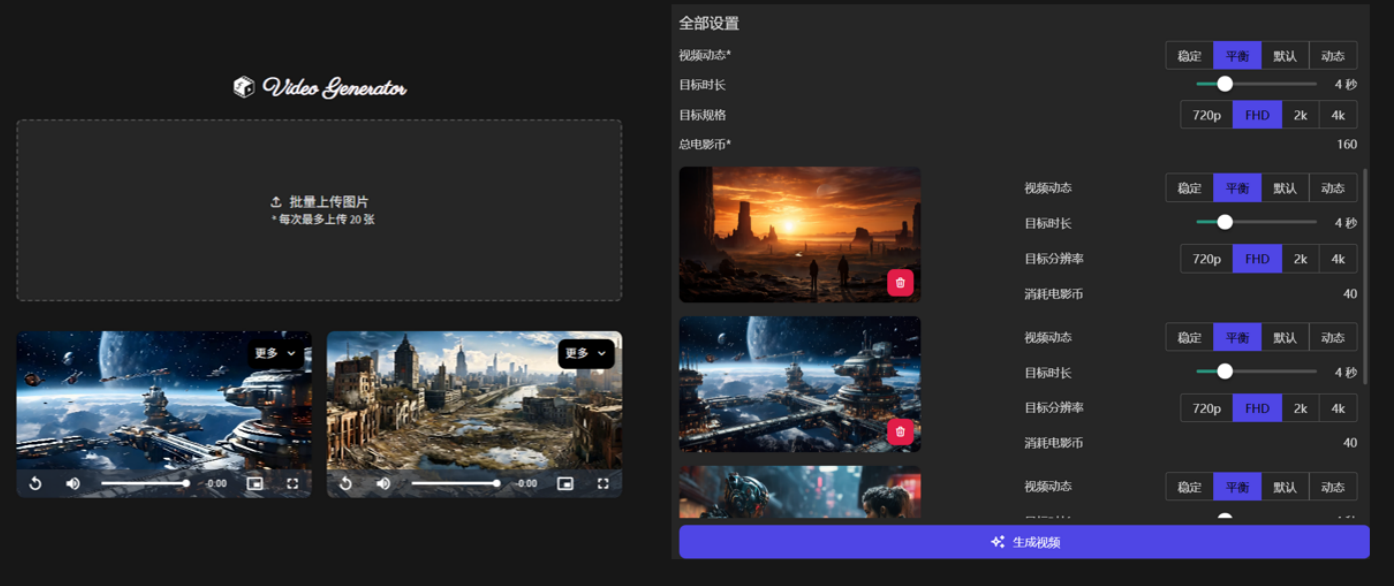Delete the space station image from list
The width and height of the screenshot is (1394, 586).
(900, 432)
